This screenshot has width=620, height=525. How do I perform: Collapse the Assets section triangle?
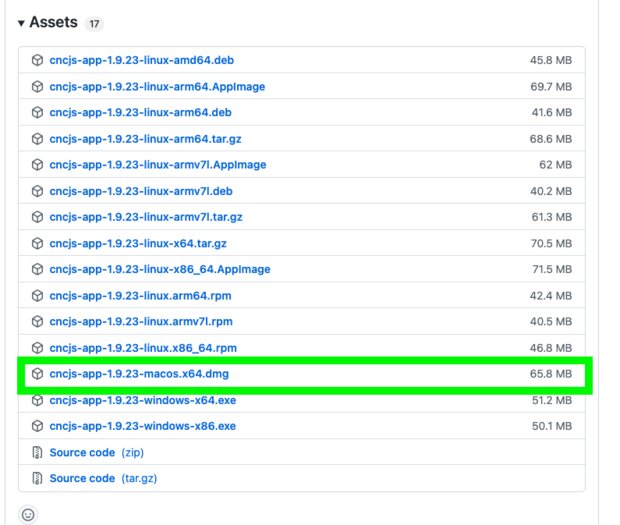click(x=21, y=23)
